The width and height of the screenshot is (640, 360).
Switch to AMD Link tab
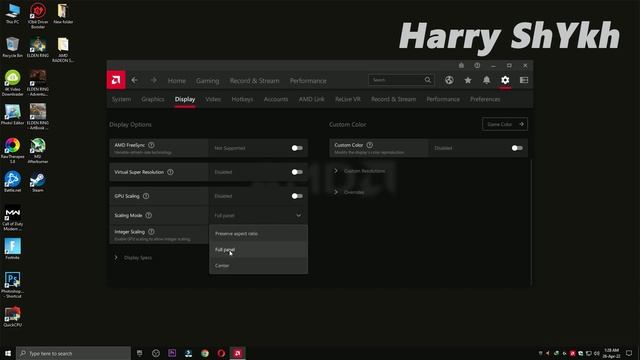pyautogui.click(x=311, y=99)
